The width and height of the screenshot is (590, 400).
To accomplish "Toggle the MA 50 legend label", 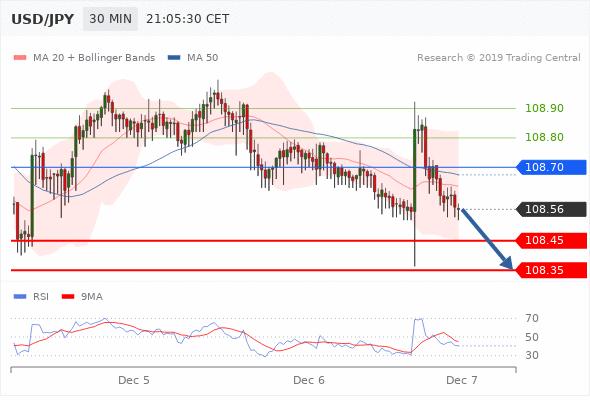I will (202, 58).
